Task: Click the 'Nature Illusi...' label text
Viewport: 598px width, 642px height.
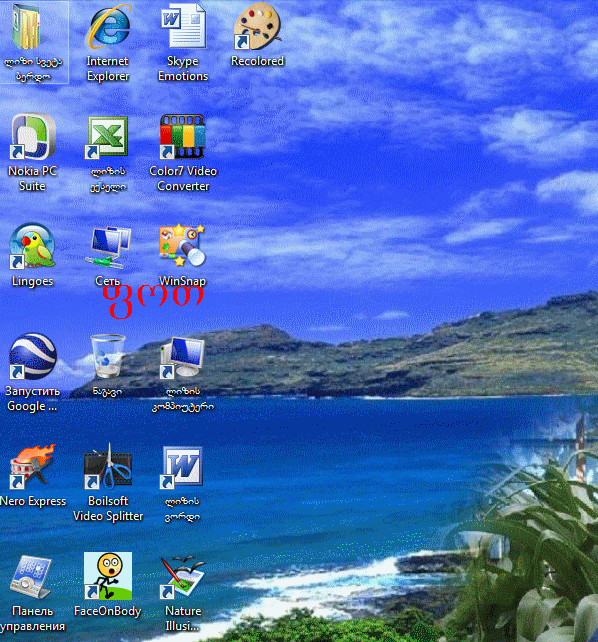Action: [x=183, y=619]
